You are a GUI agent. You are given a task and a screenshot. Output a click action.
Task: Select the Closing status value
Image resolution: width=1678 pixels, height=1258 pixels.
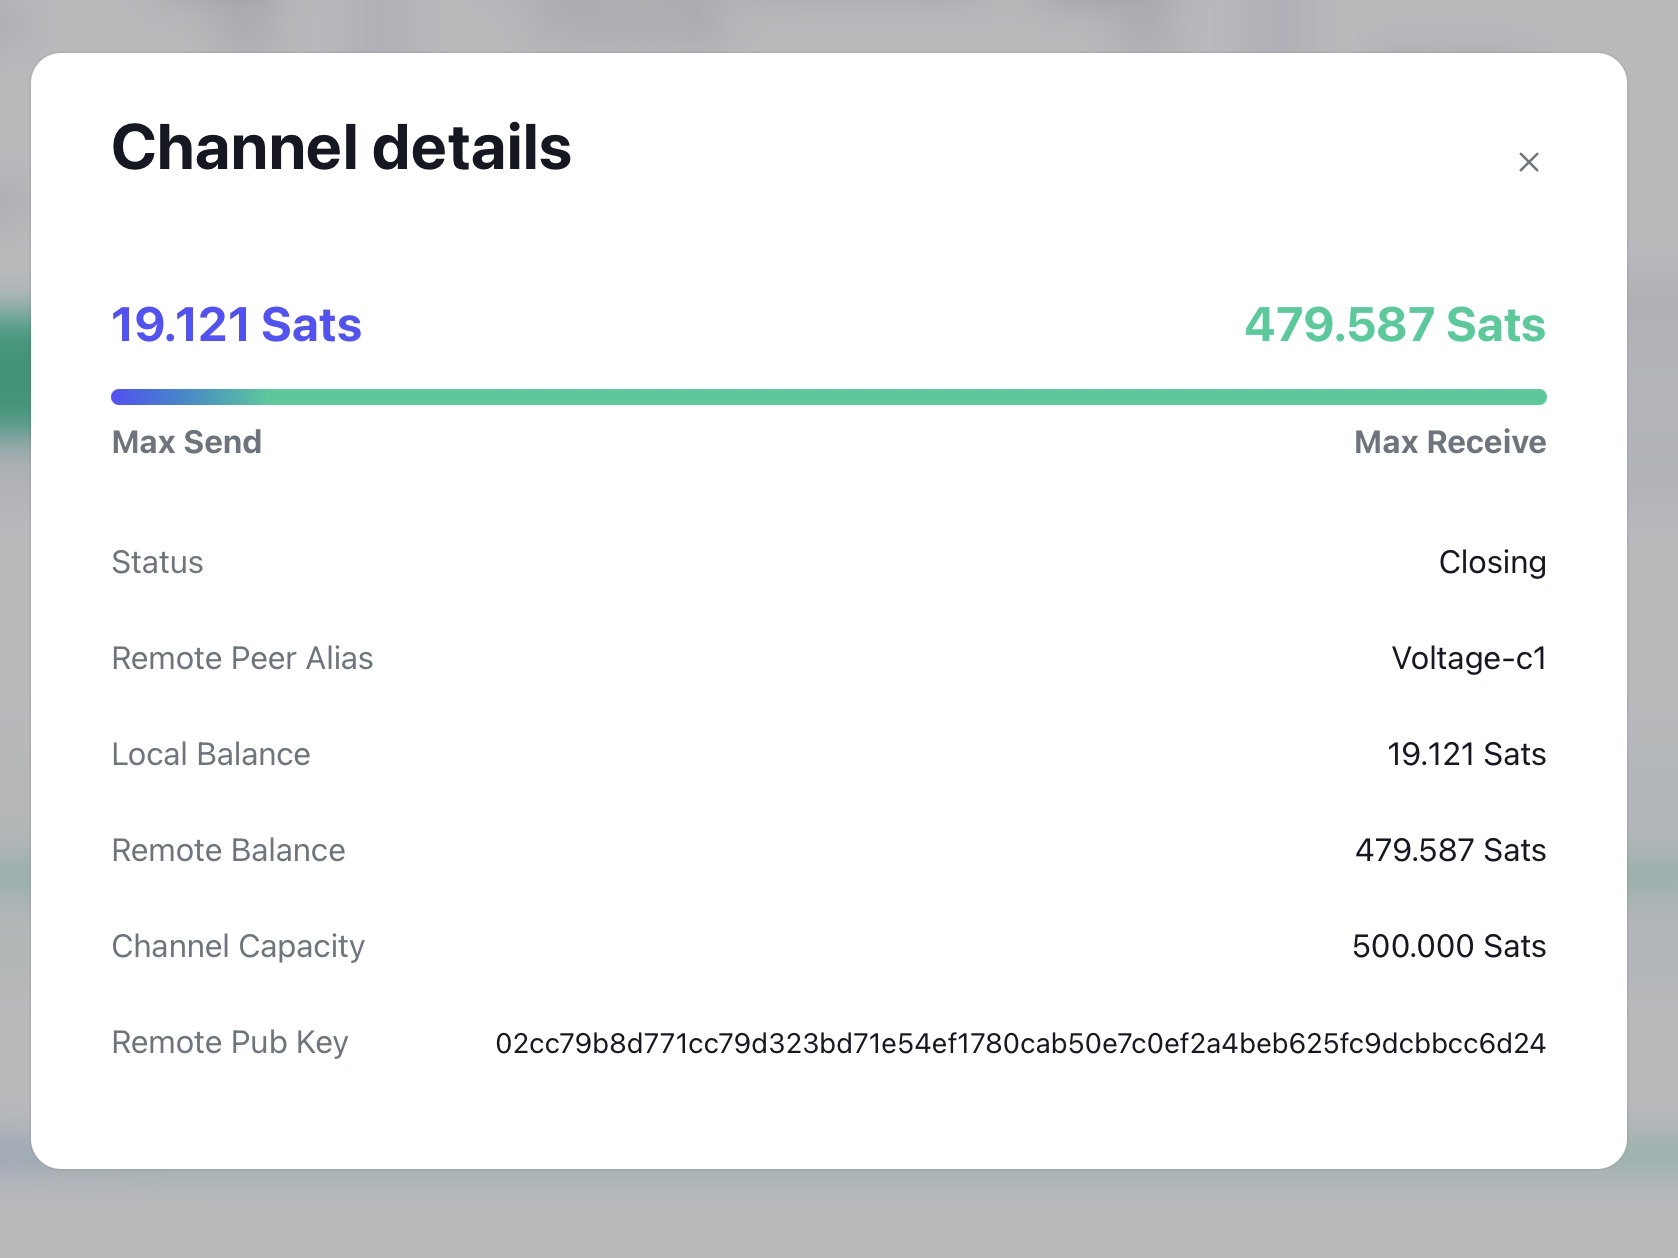1491,562
